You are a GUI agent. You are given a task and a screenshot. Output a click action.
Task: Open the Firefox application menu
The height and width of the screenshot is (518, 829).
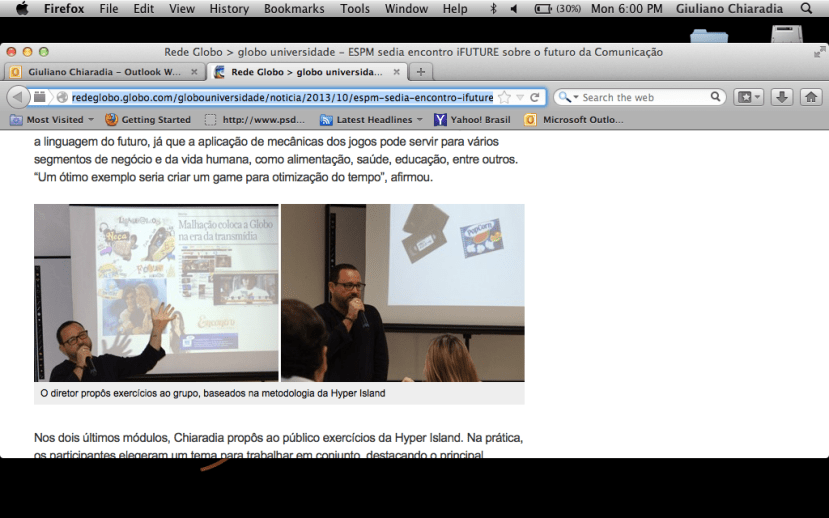coord(63,8)
